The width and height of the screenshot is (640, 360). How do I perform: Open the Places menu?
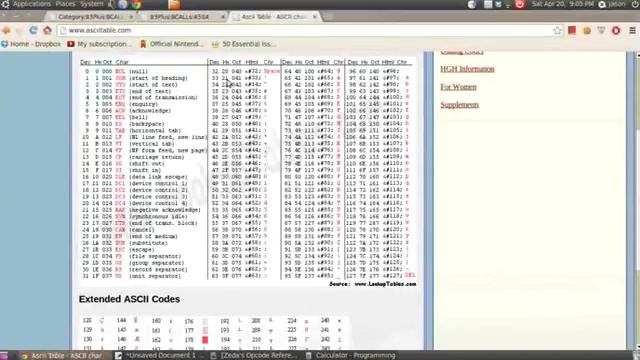tap(66, 4)
